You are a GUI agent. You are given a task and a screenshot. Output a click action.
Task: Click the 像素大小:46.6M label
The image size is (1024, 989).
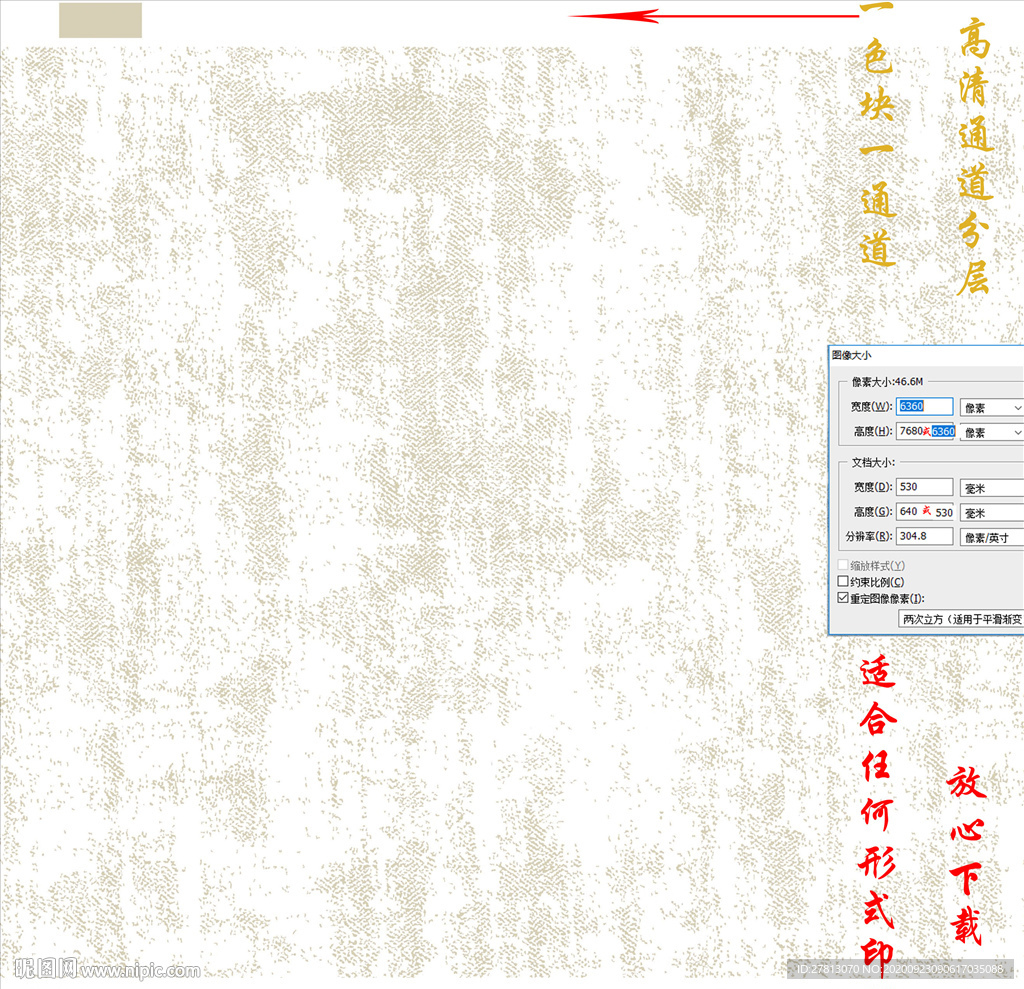click(887, 381)
